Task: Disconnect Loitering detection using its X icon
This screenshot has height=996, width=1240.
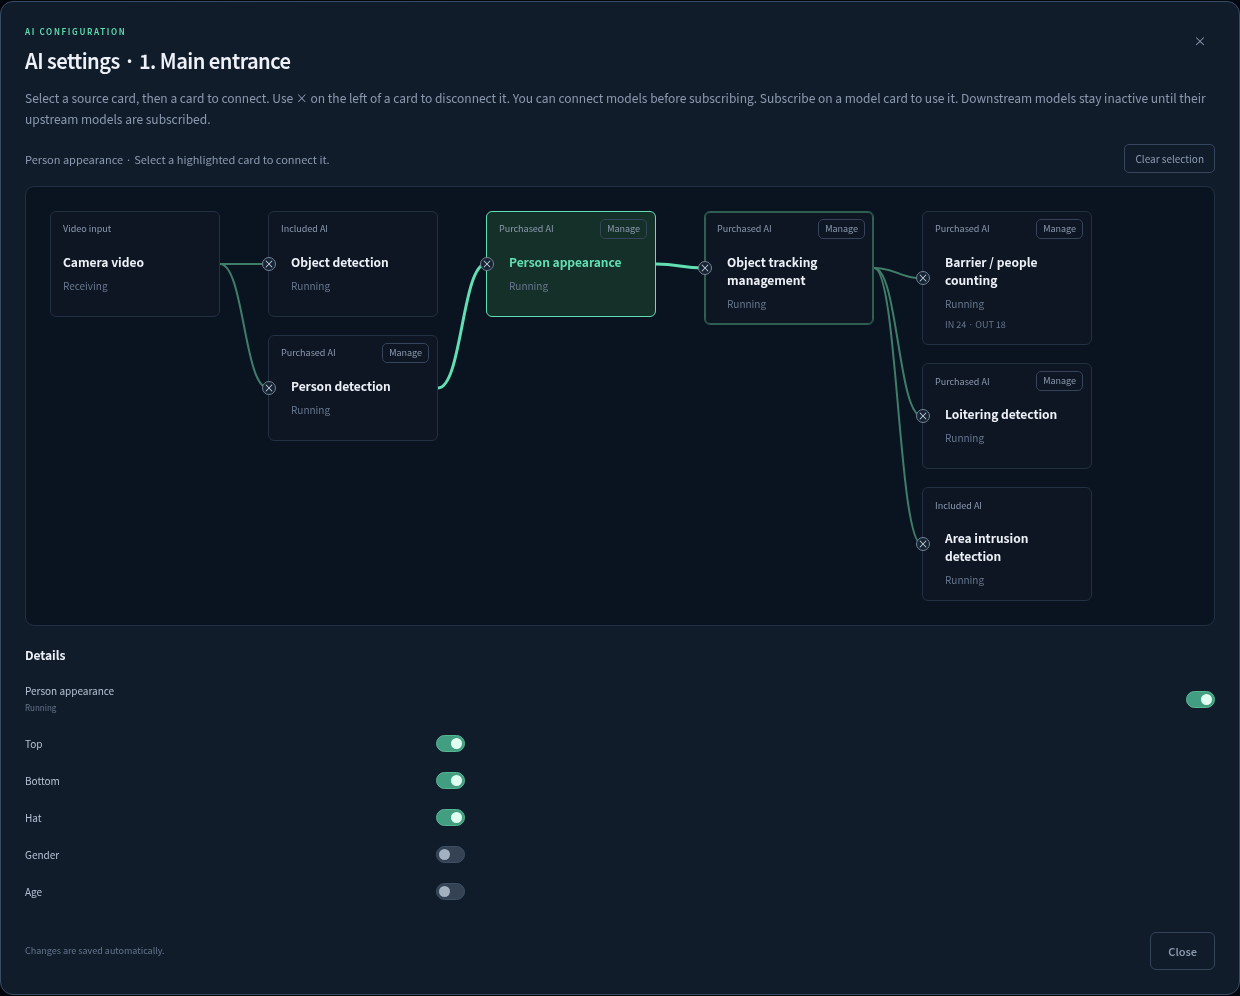Action: click(923, 416)
